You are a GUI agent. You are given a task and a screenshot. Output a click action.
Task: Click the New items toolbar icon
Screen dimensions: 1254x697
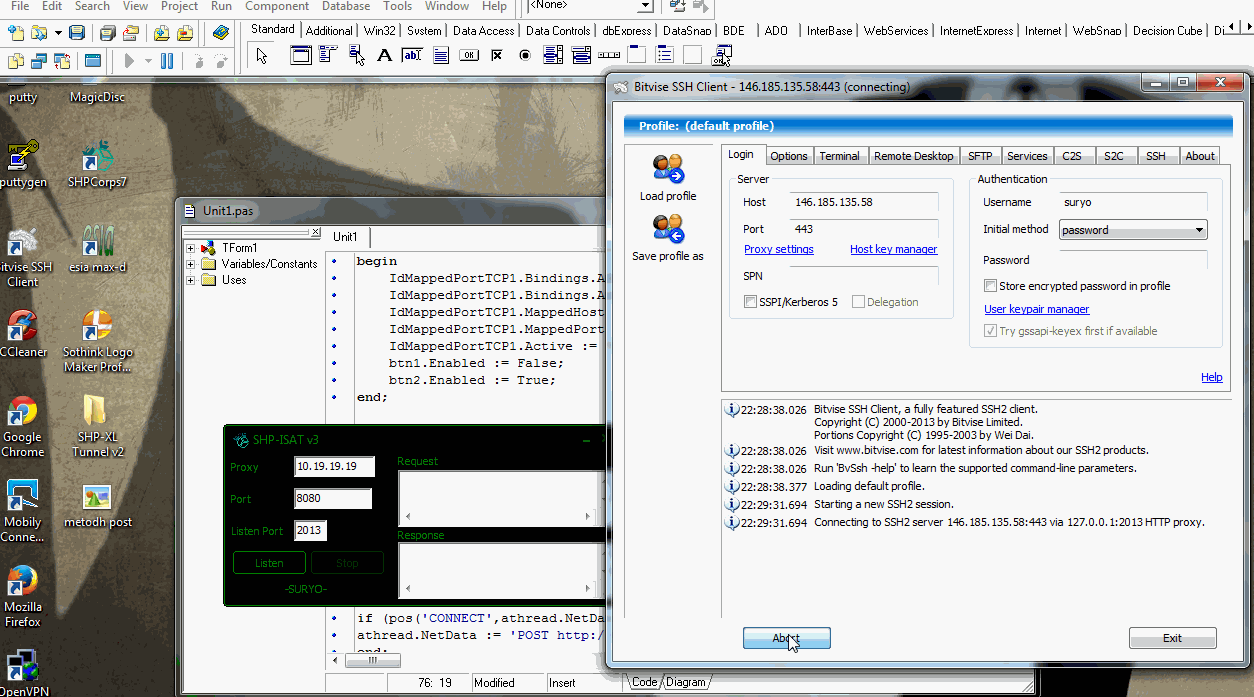click(x=15, y=33)
